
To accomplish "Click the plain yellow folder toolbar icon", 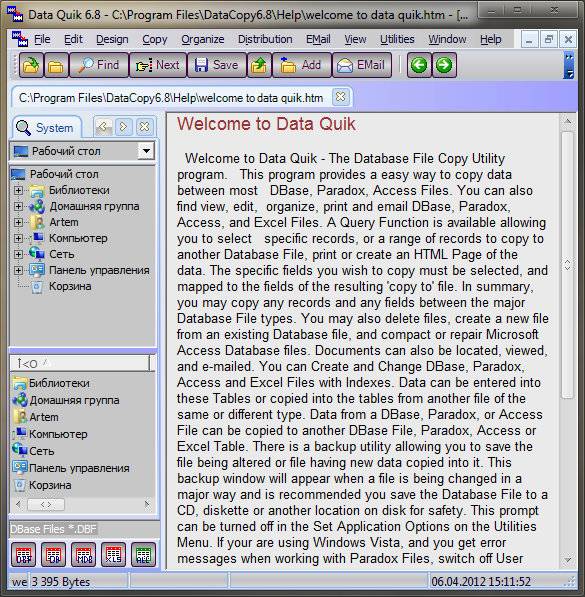I will click(56, 65).
